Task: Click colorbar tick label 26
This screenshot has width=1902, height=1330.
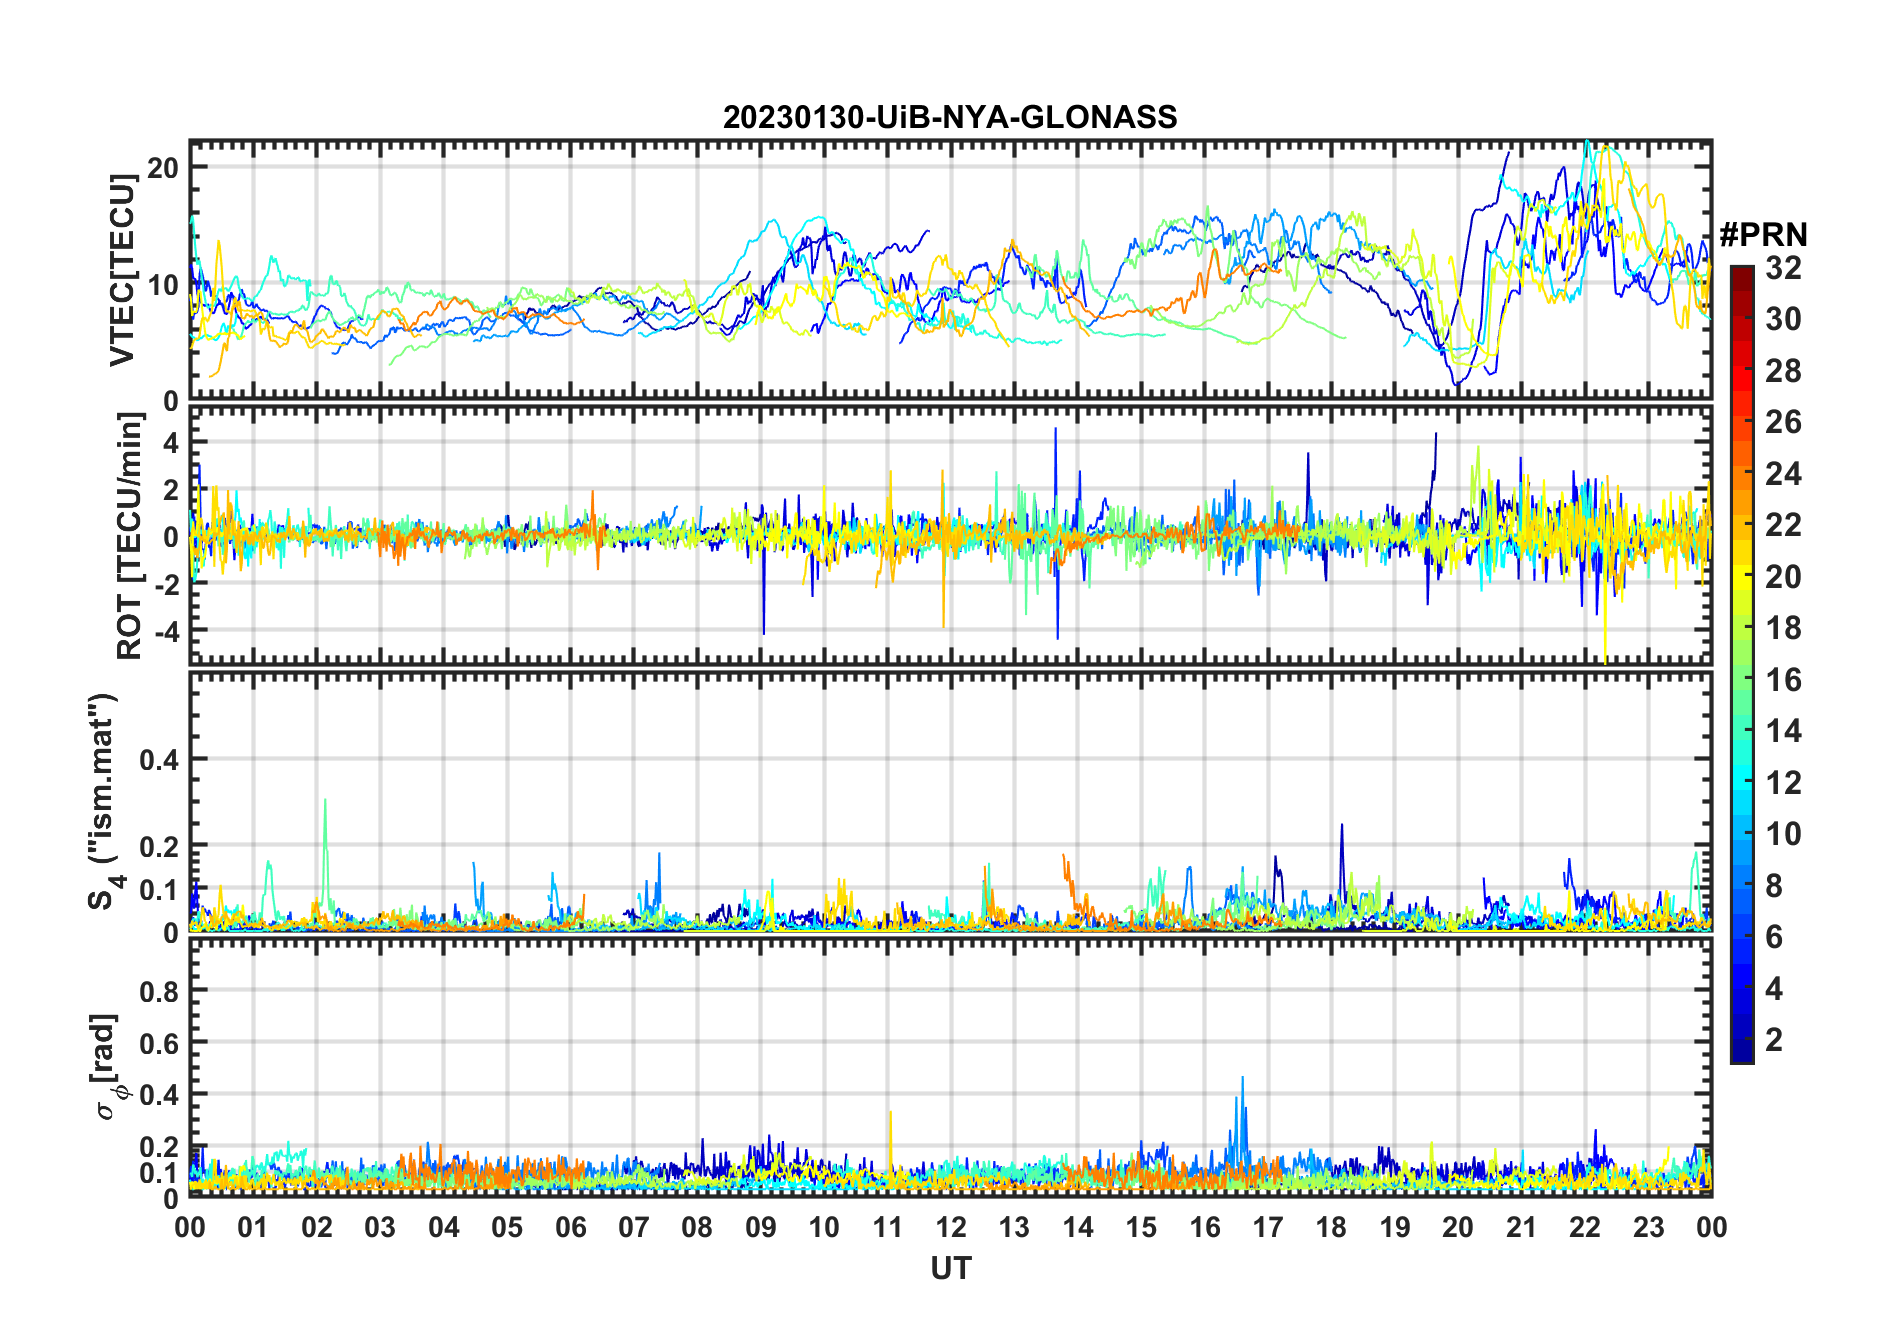Action: tap(1783, 422)
